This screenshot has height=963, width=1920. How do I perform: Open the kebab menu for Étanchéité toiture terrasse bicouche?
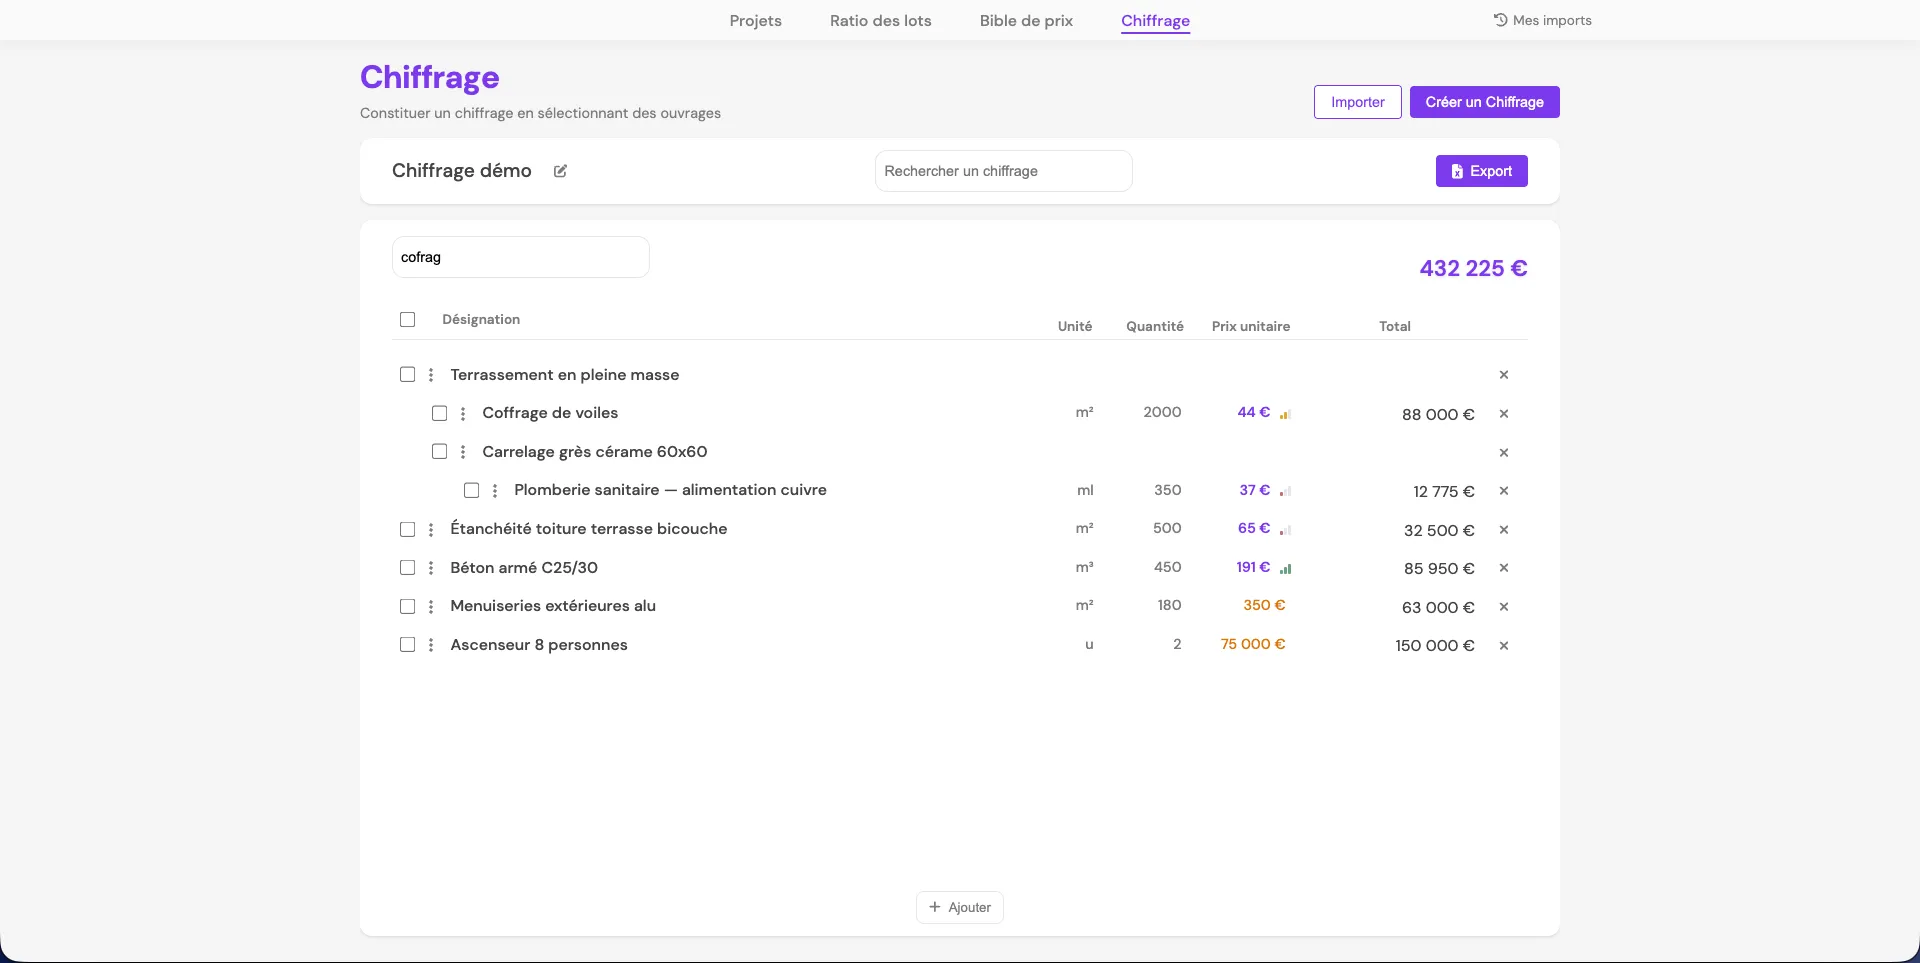(431, 530)
